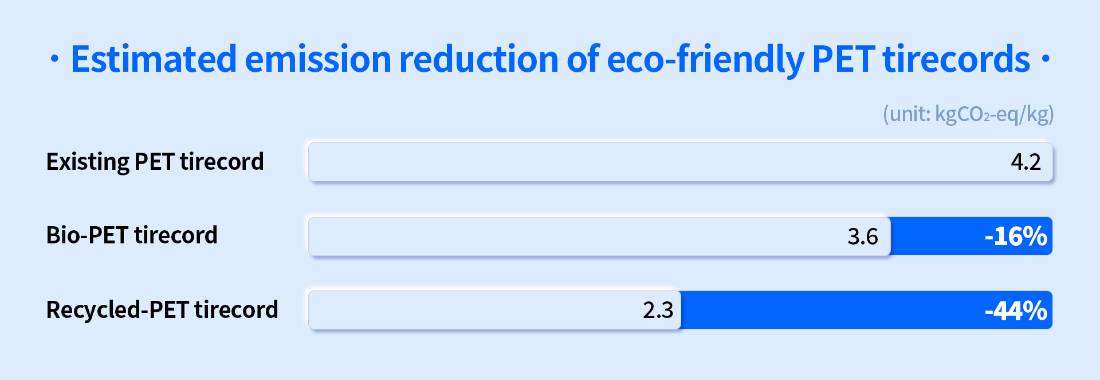Click the bullet dot before the title

[x=55, y=62]
